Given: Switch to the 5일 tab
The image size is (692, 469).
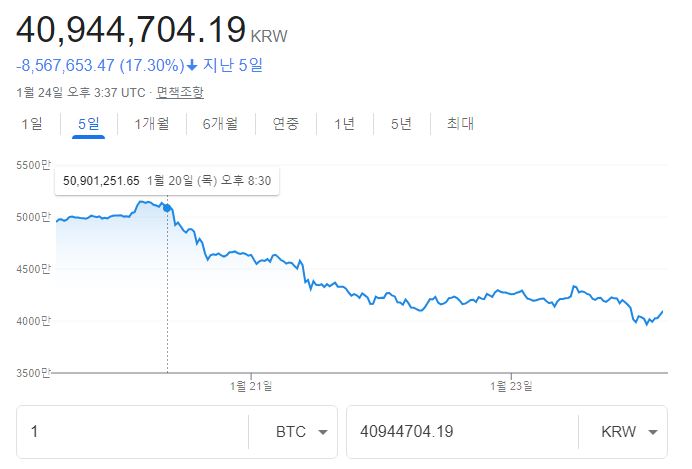Looking at the screenshot, I should coord(88,124).
